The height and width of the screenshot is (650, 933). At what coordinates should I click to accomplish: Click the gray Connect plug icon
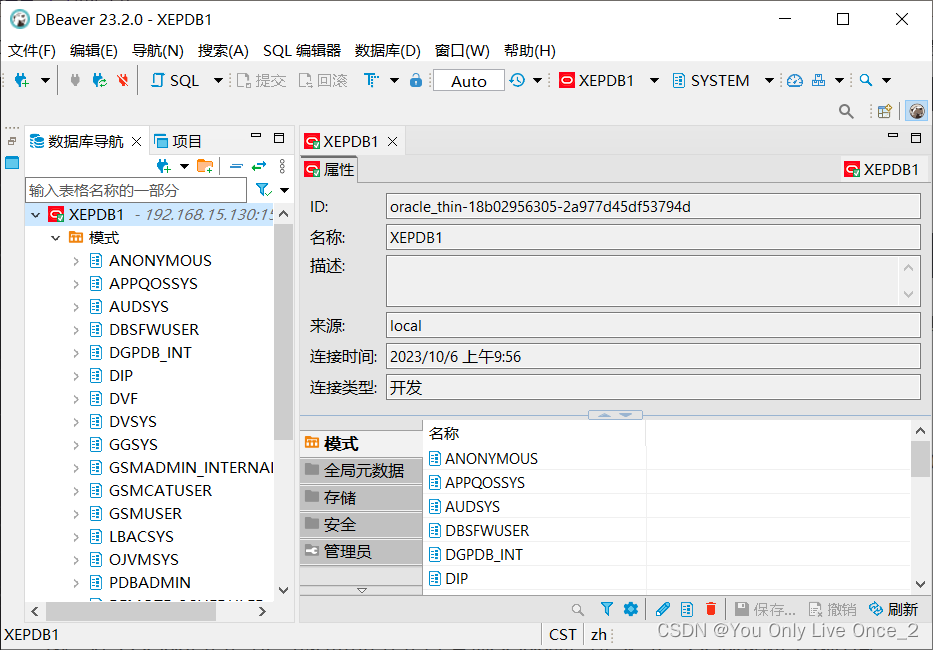click(x=75, y=80)
